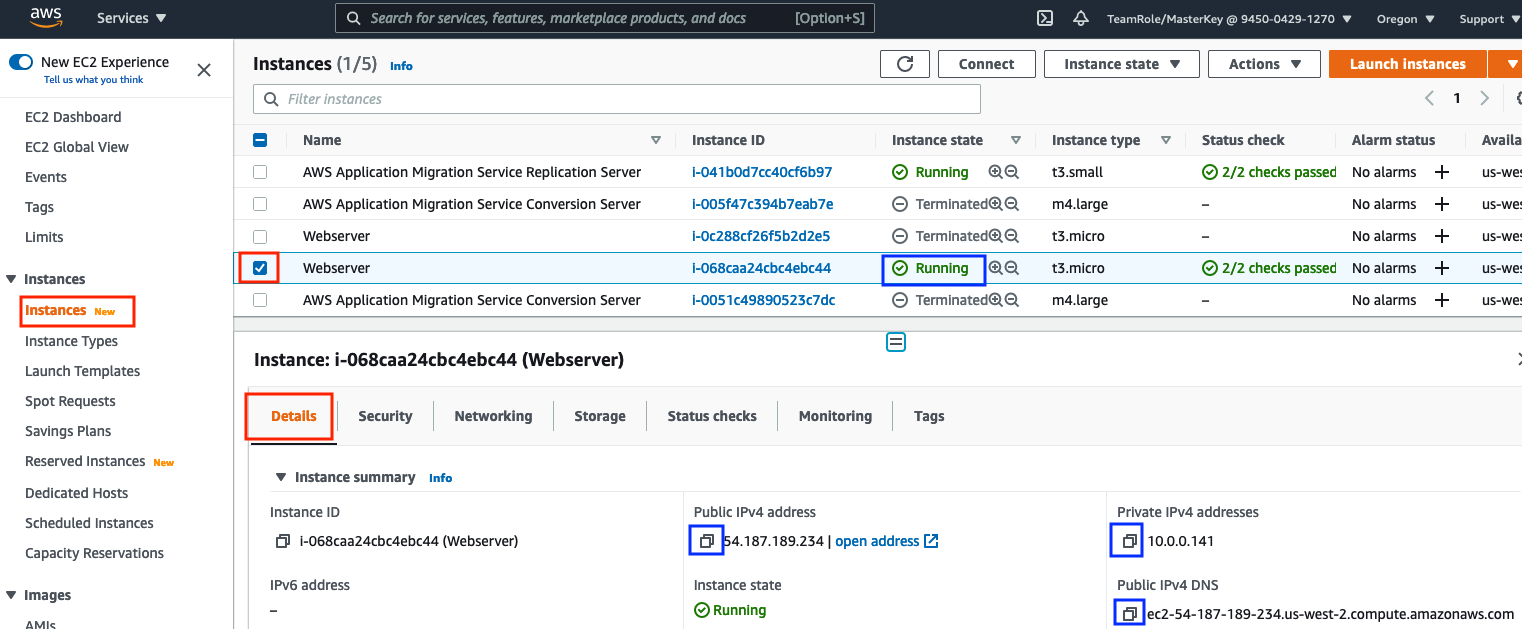
Task: Switch to the Security tab
Action: (x=385, y=416)
